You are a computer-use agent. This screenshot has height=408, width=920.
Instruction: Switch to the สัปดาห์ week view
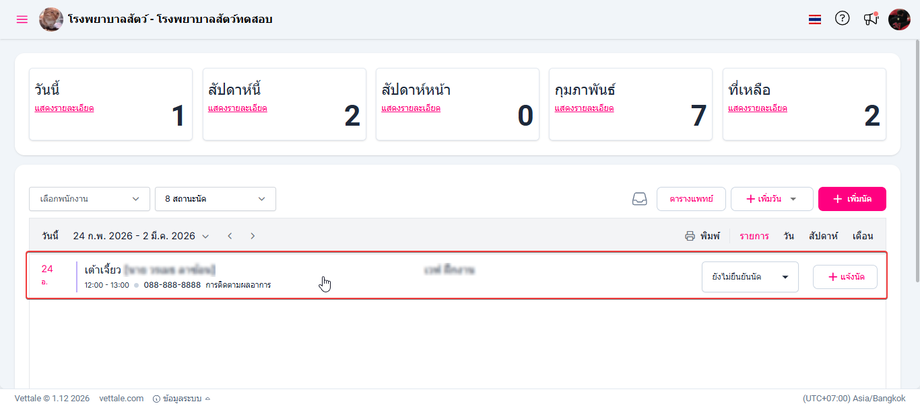tap(823, 236)
